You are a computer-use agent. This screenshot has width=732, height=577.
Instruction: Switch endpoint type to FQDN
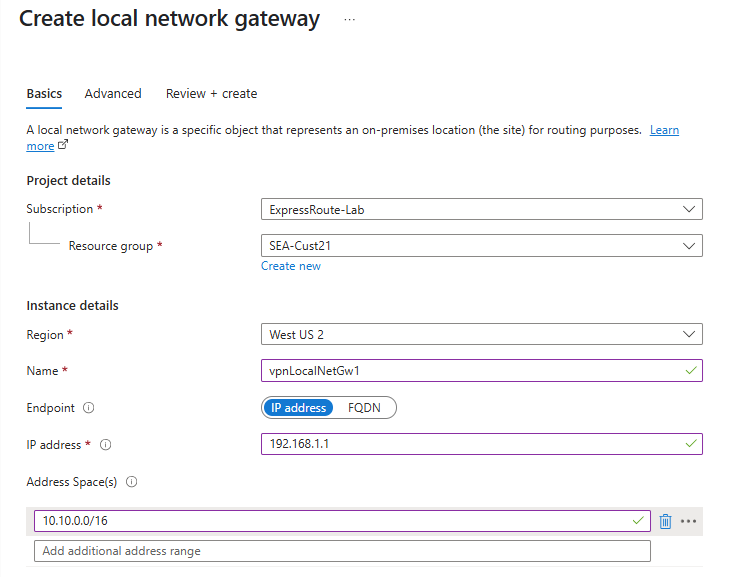pyautogui.click(x=364, y=408)
